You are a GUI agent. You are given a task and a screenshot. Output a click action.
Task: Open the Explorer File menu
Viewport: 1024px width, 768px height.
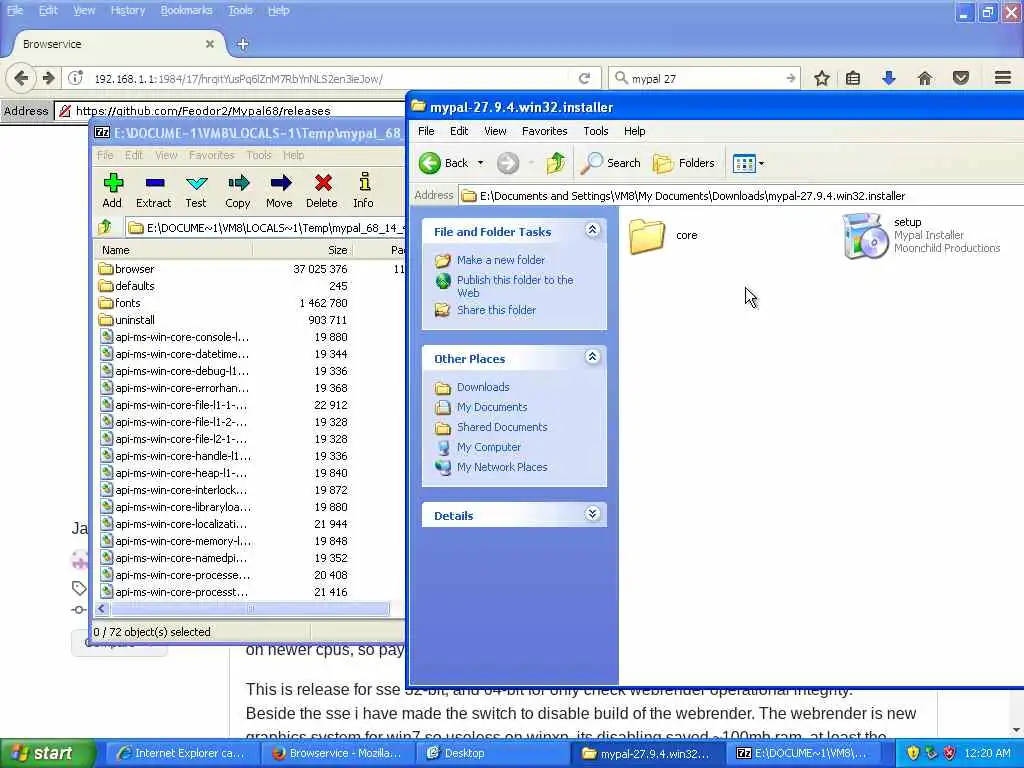(426, 131)
